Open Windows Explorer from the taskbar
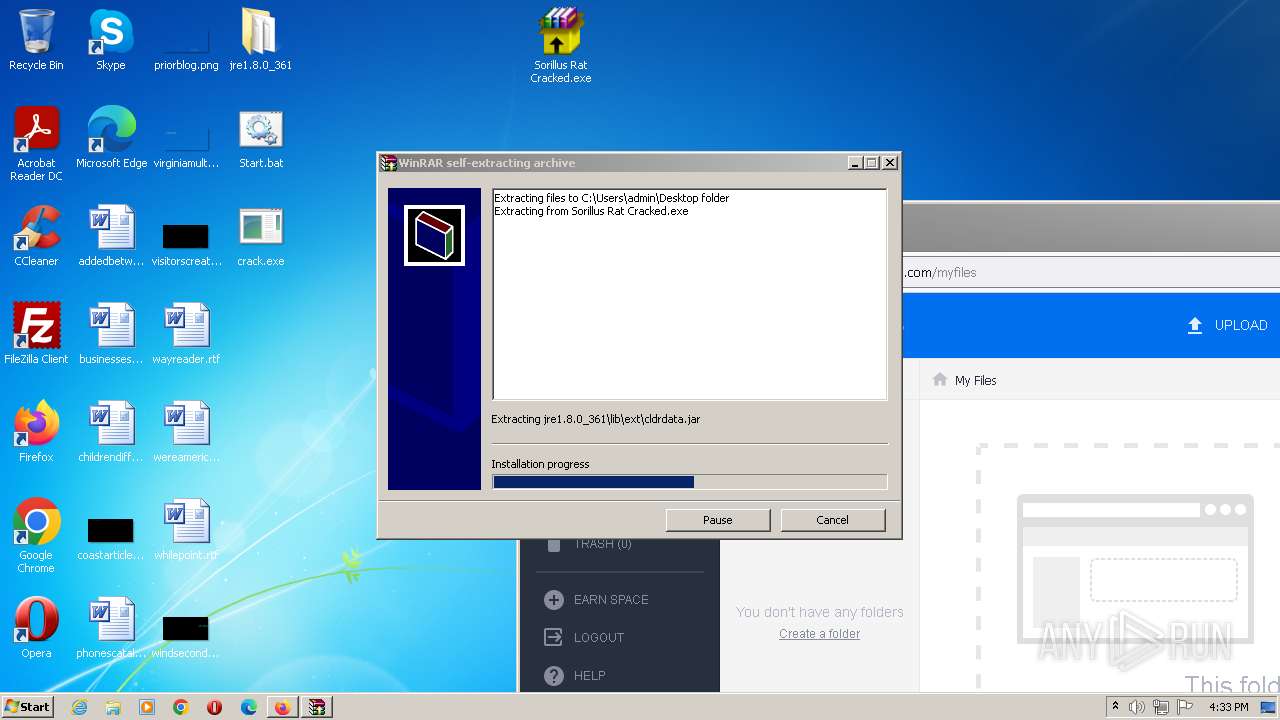The height and width of the screenshot is (720, 1280). pos(113,707)
